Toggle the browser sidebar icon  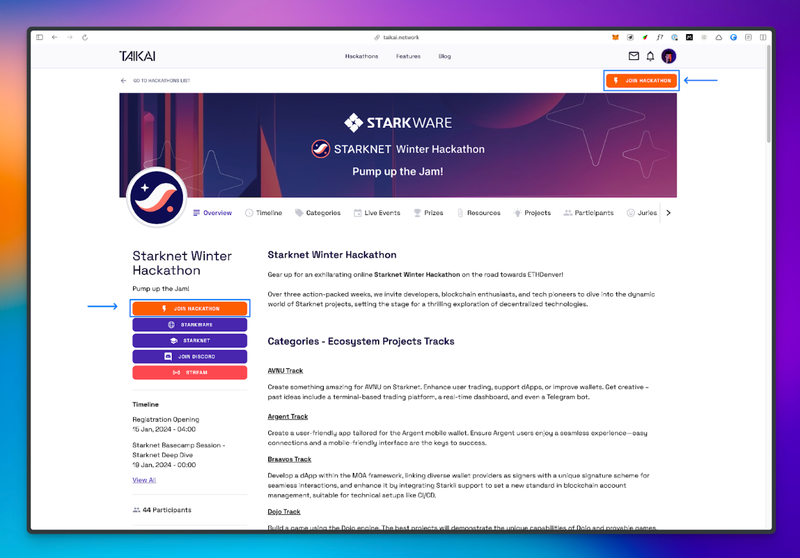(40, 37)
